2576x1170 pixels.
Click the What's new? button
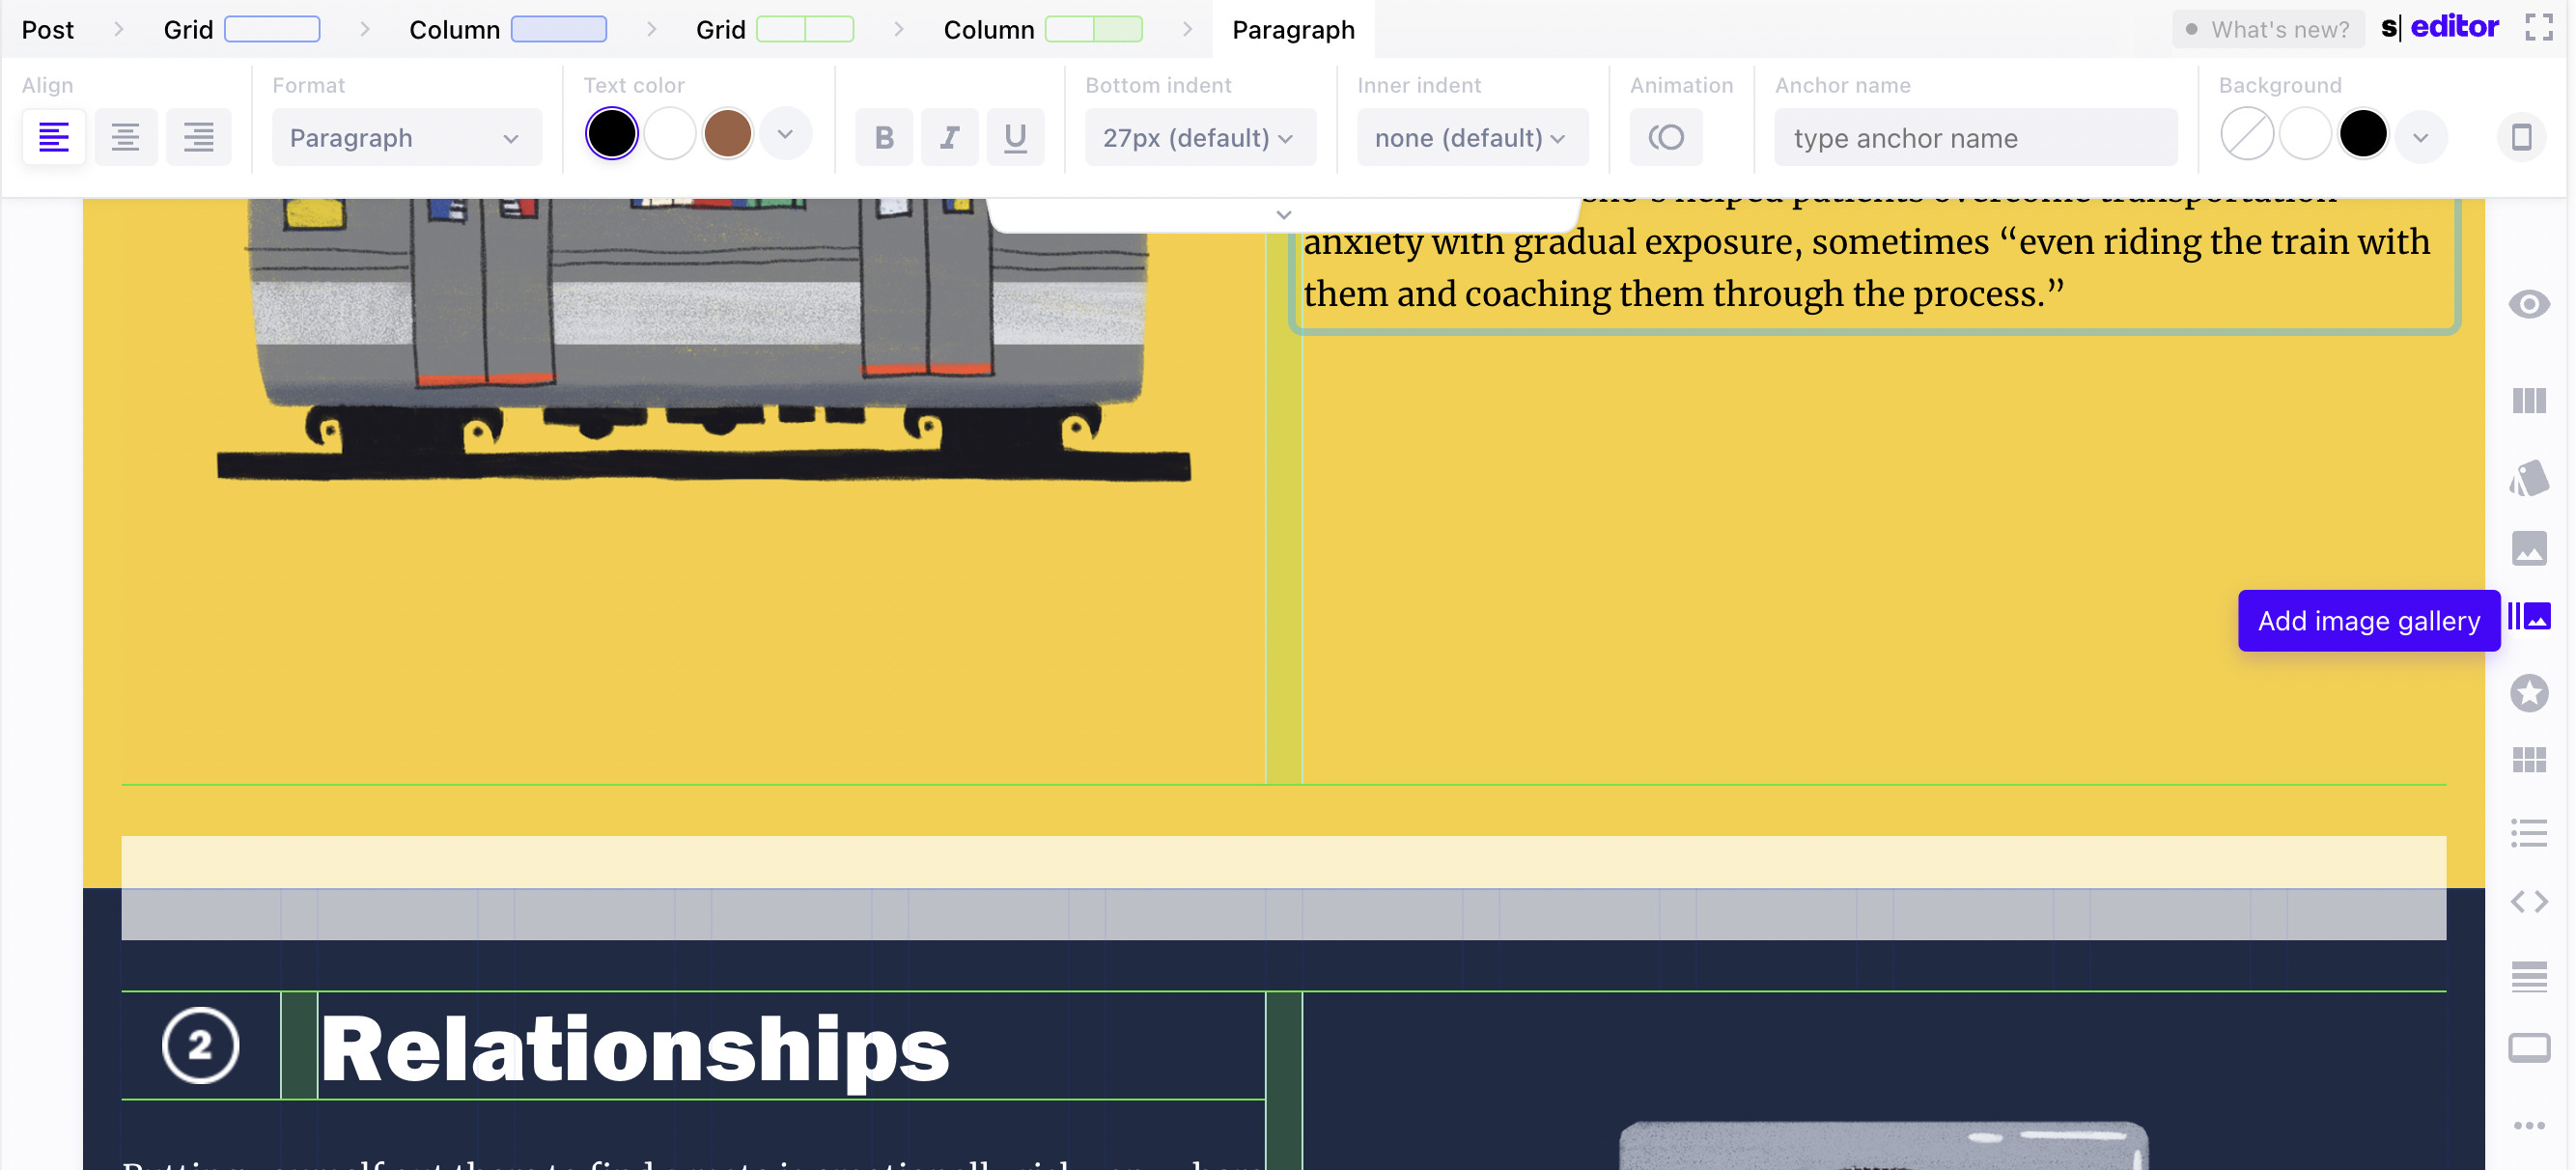click(2267, 30)
